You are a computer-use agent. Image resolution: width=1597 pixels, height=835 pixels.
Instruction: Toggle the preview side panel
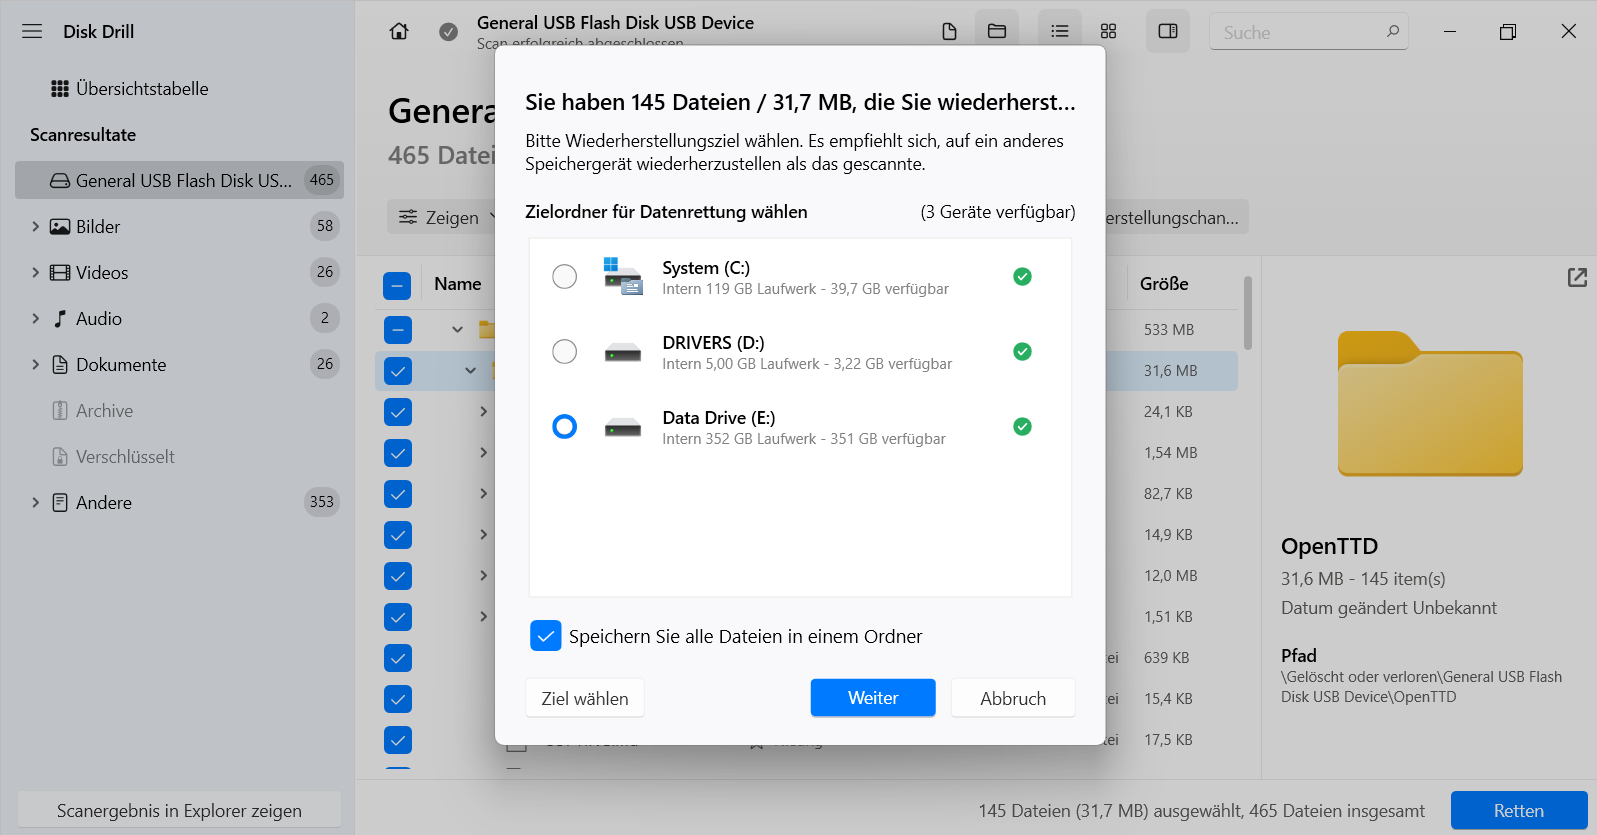[1168, 31]
